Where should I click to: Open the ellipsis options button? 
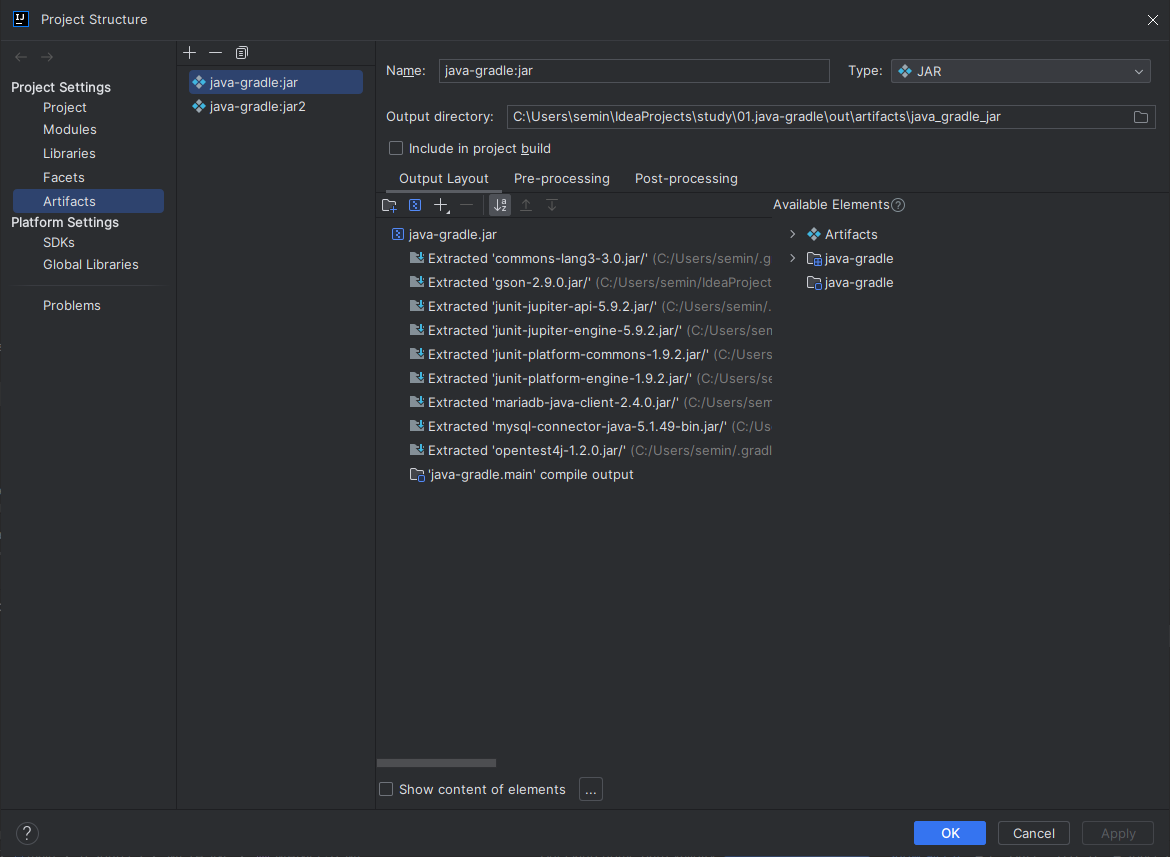(591, 789)
